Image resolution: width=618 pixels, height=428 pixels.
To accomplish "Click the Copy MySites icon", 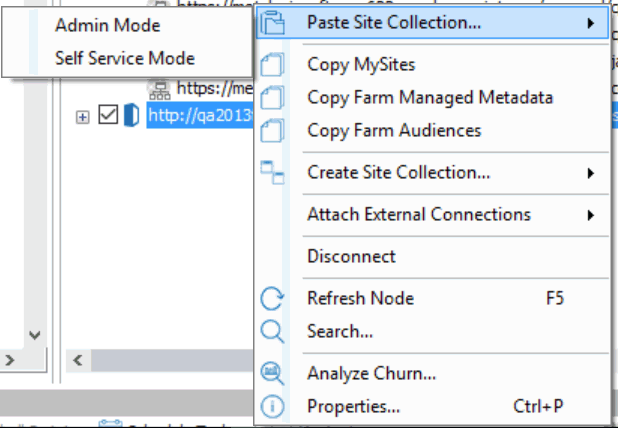I will (273, 65).
